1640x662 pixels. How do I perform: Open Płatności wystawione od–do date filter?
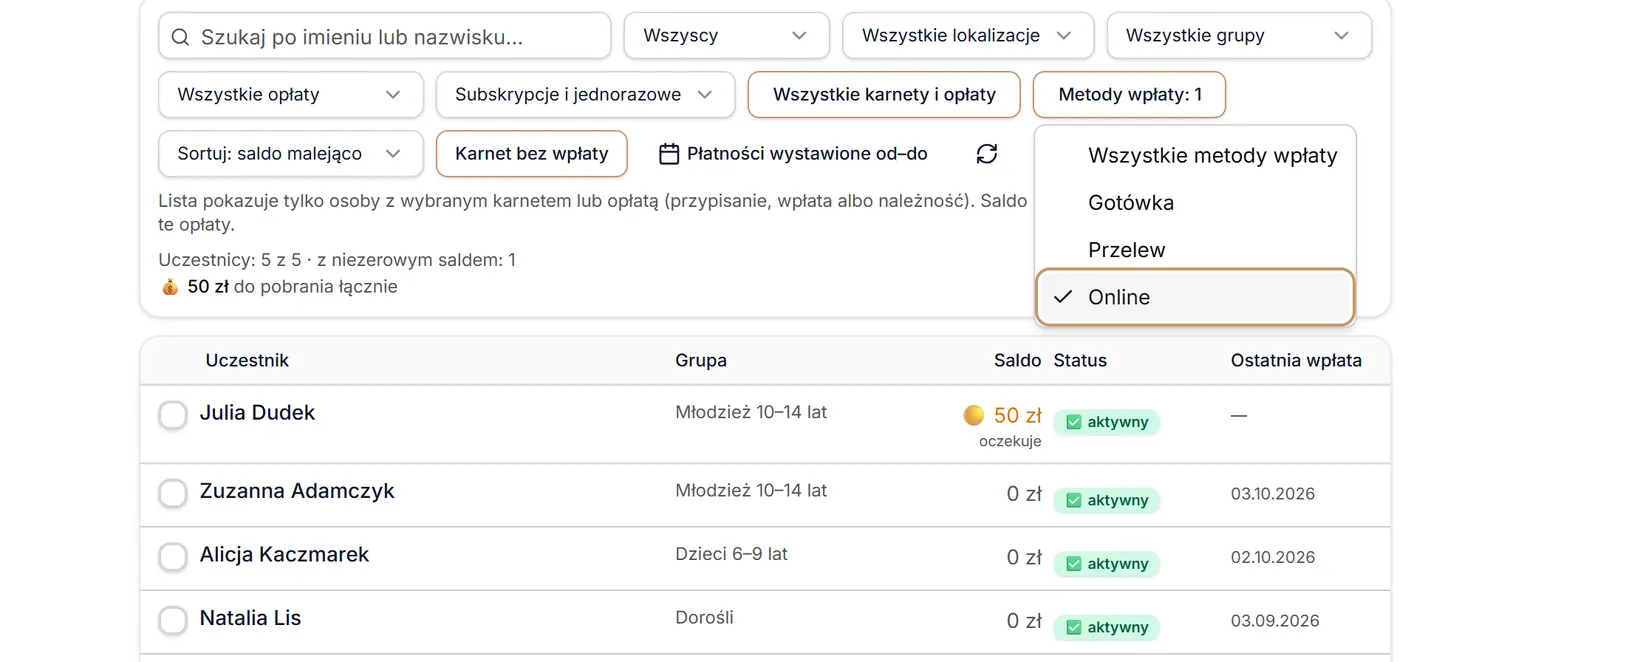(794, 154)
